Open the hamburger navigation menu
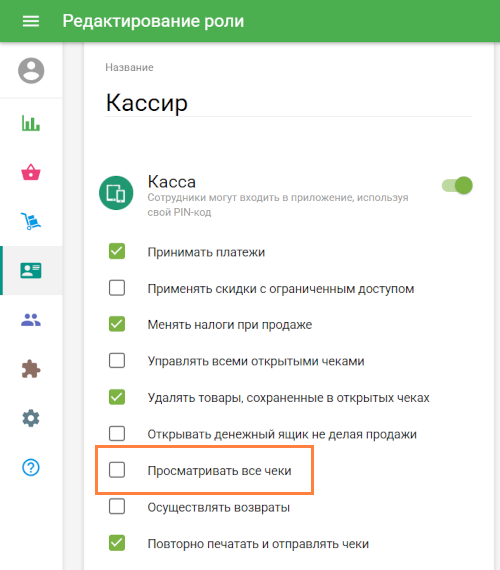 (31, 21)
